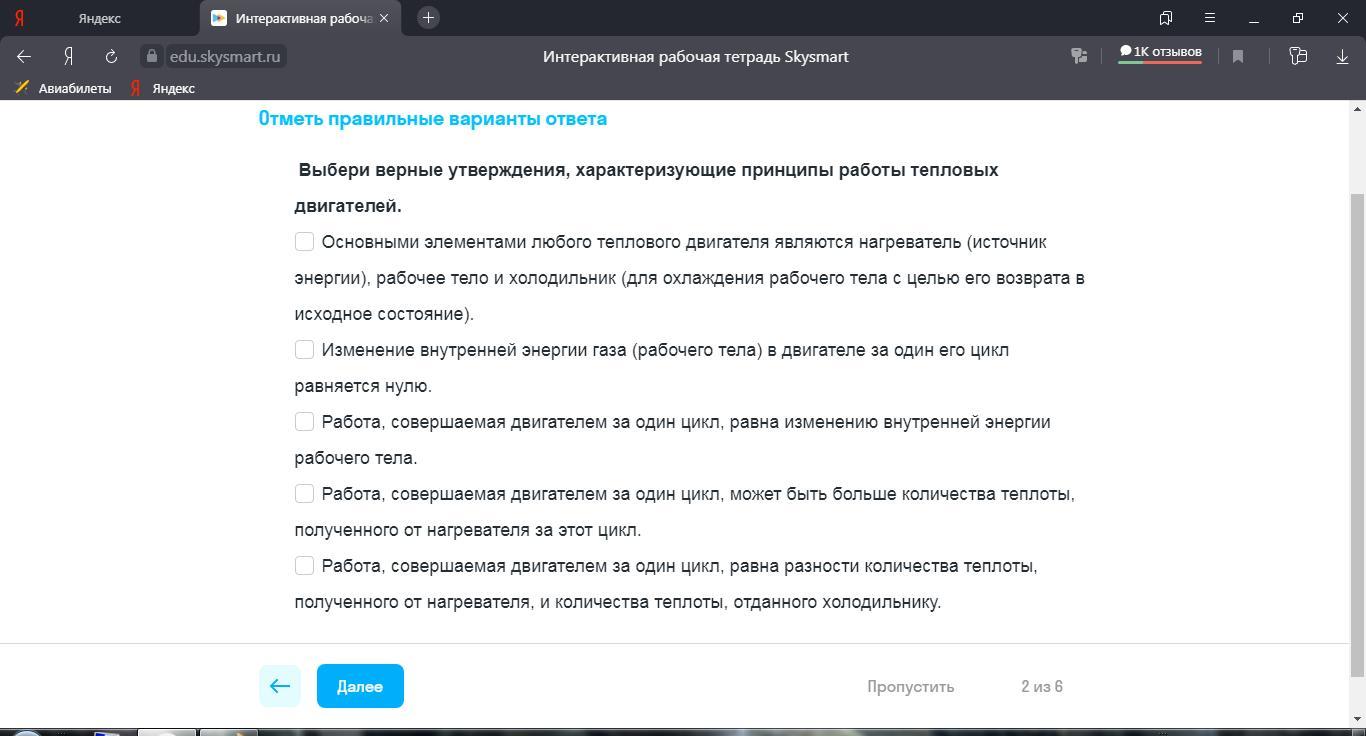Screen dimensions: 1366x736
Task: Click Пропустить to skip the question
Action: [x=910, y=687]
